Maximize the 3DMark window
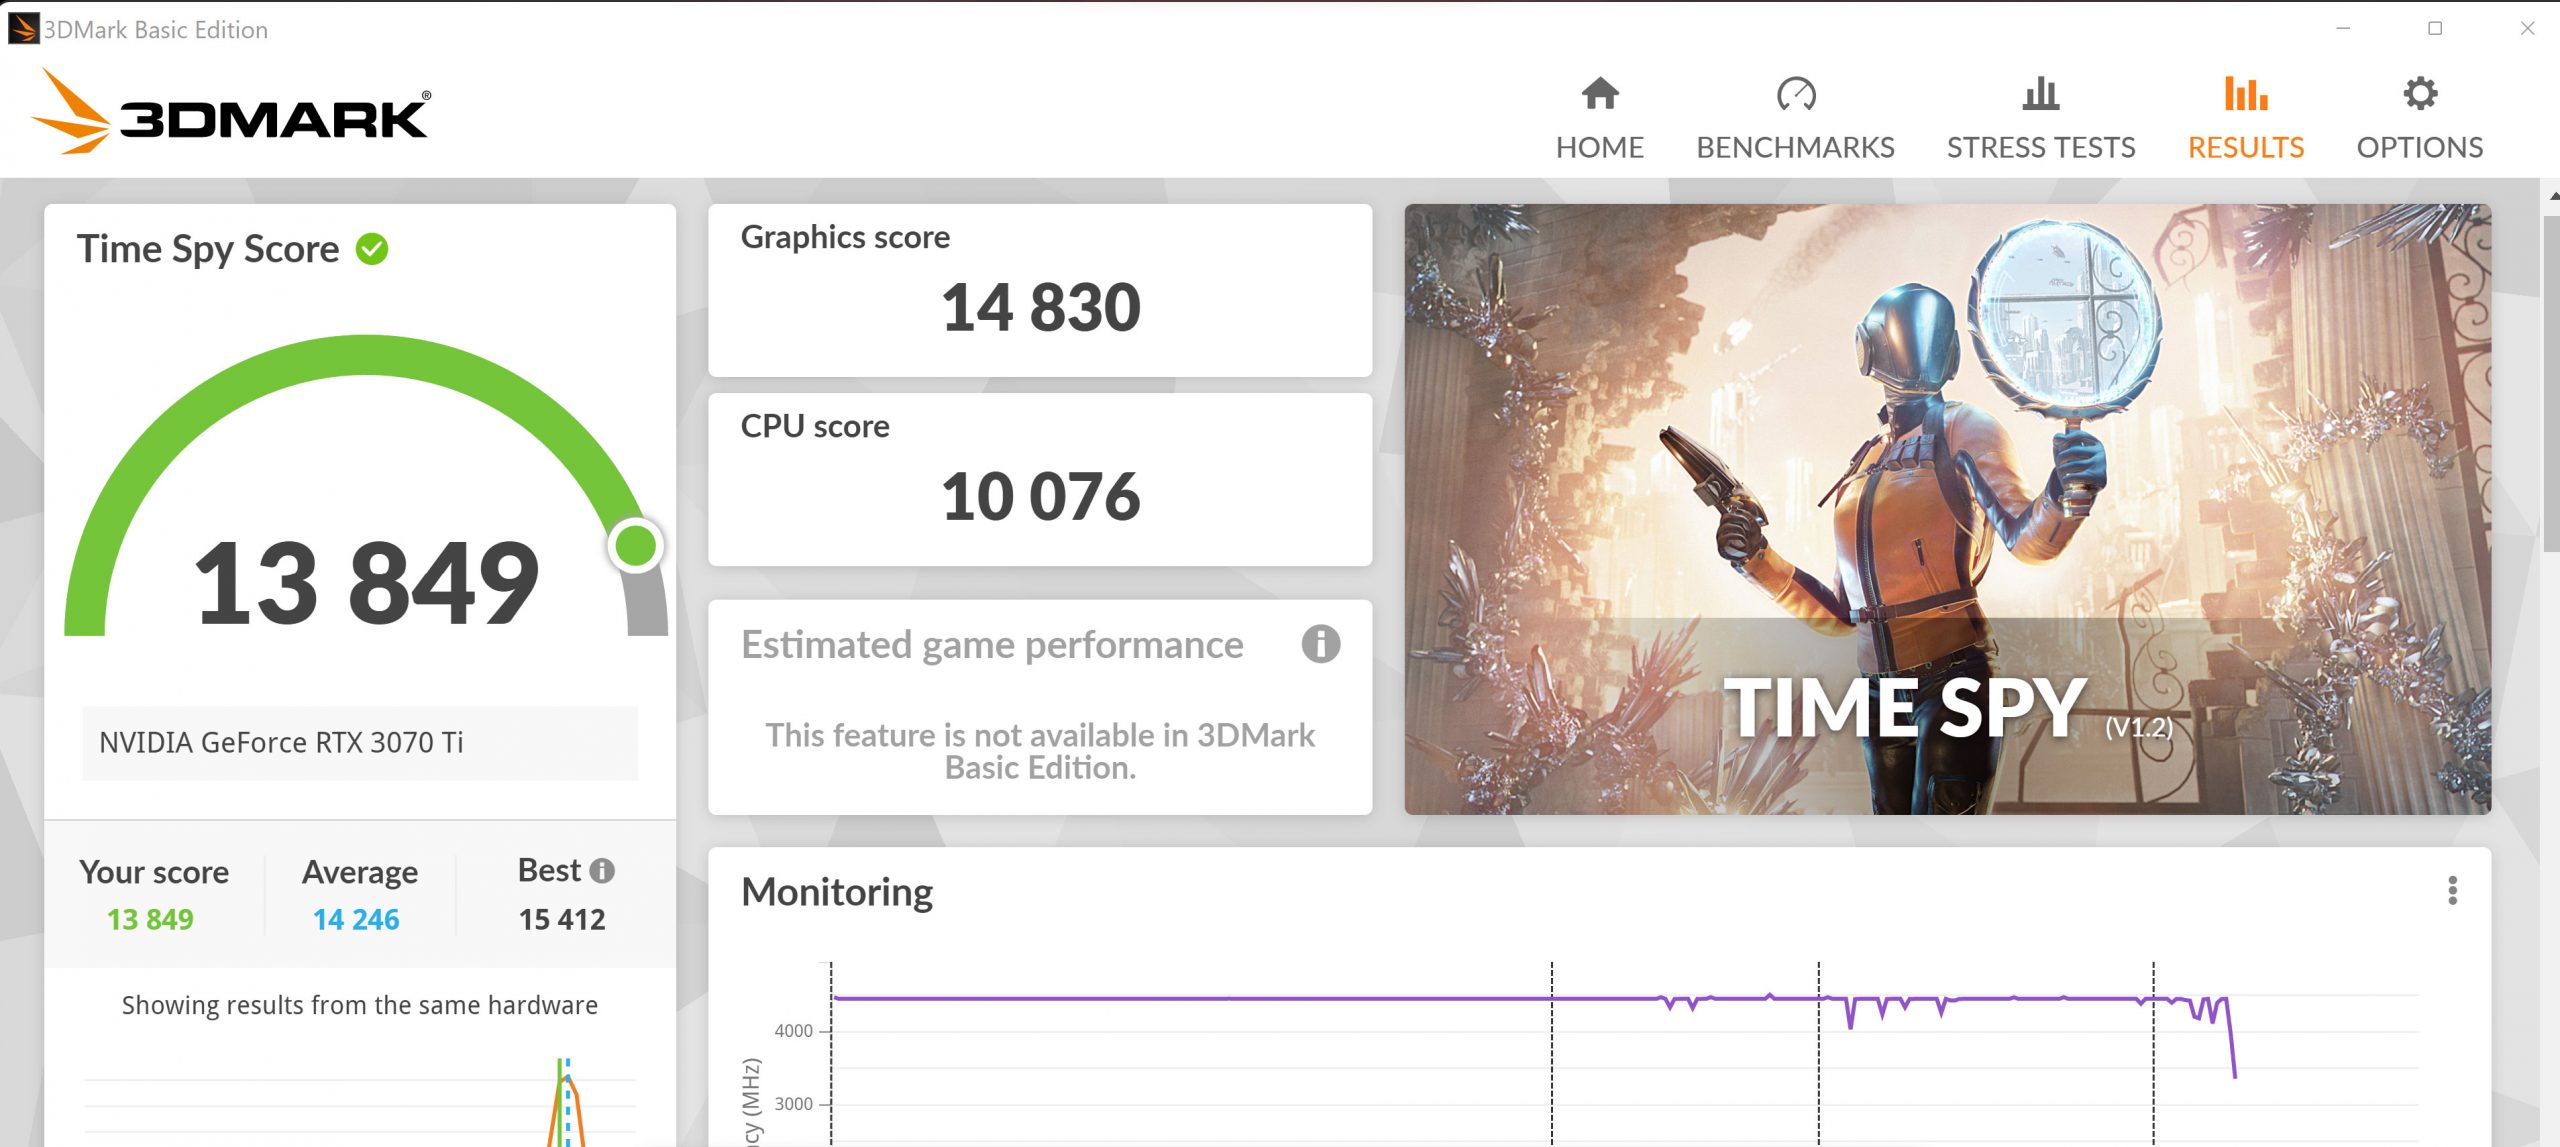Viewport: 2560px width, 1147px height. (2435, 29)
